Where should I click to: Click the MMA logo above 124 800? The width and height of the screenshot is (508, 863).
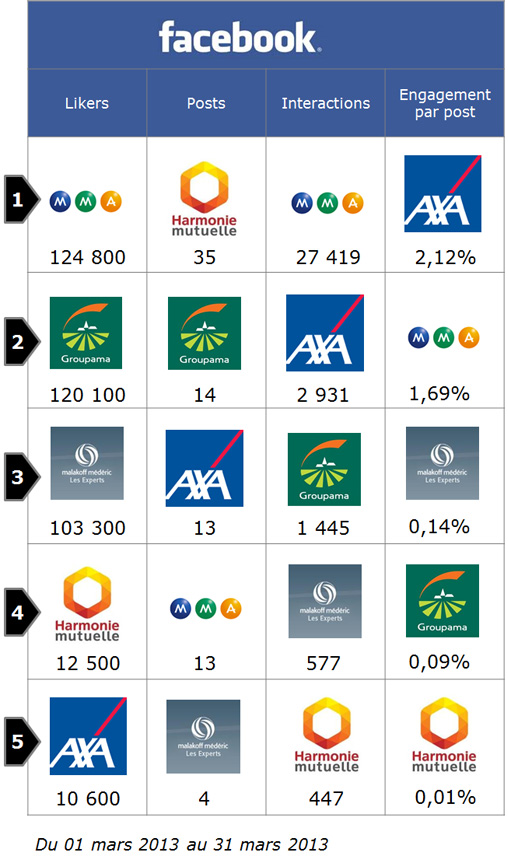coord(86,201)
